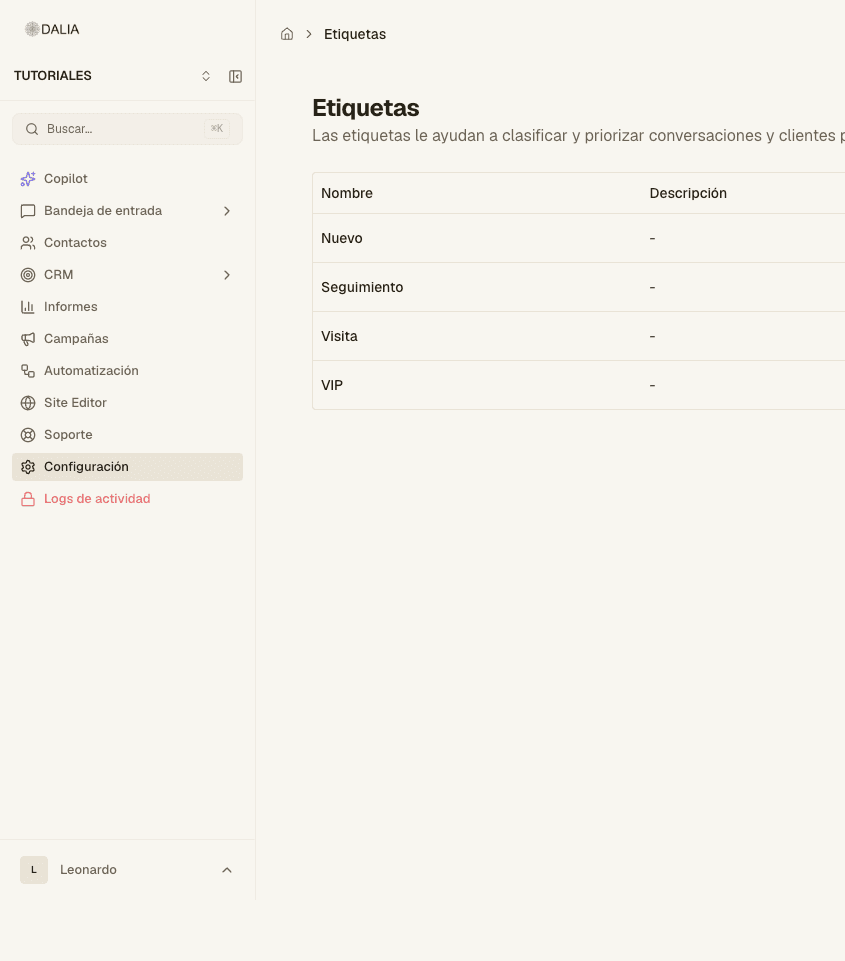Open Automatización

click(127, 371)
